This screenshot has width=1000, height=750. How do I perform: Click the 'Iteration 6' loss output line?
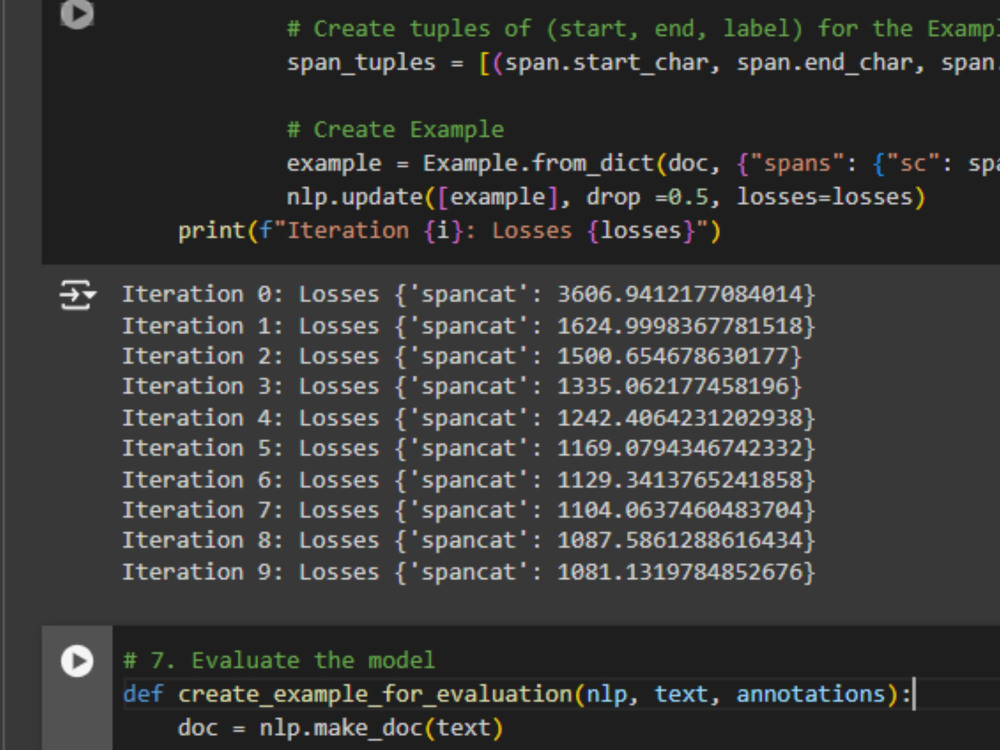[469, 480]
